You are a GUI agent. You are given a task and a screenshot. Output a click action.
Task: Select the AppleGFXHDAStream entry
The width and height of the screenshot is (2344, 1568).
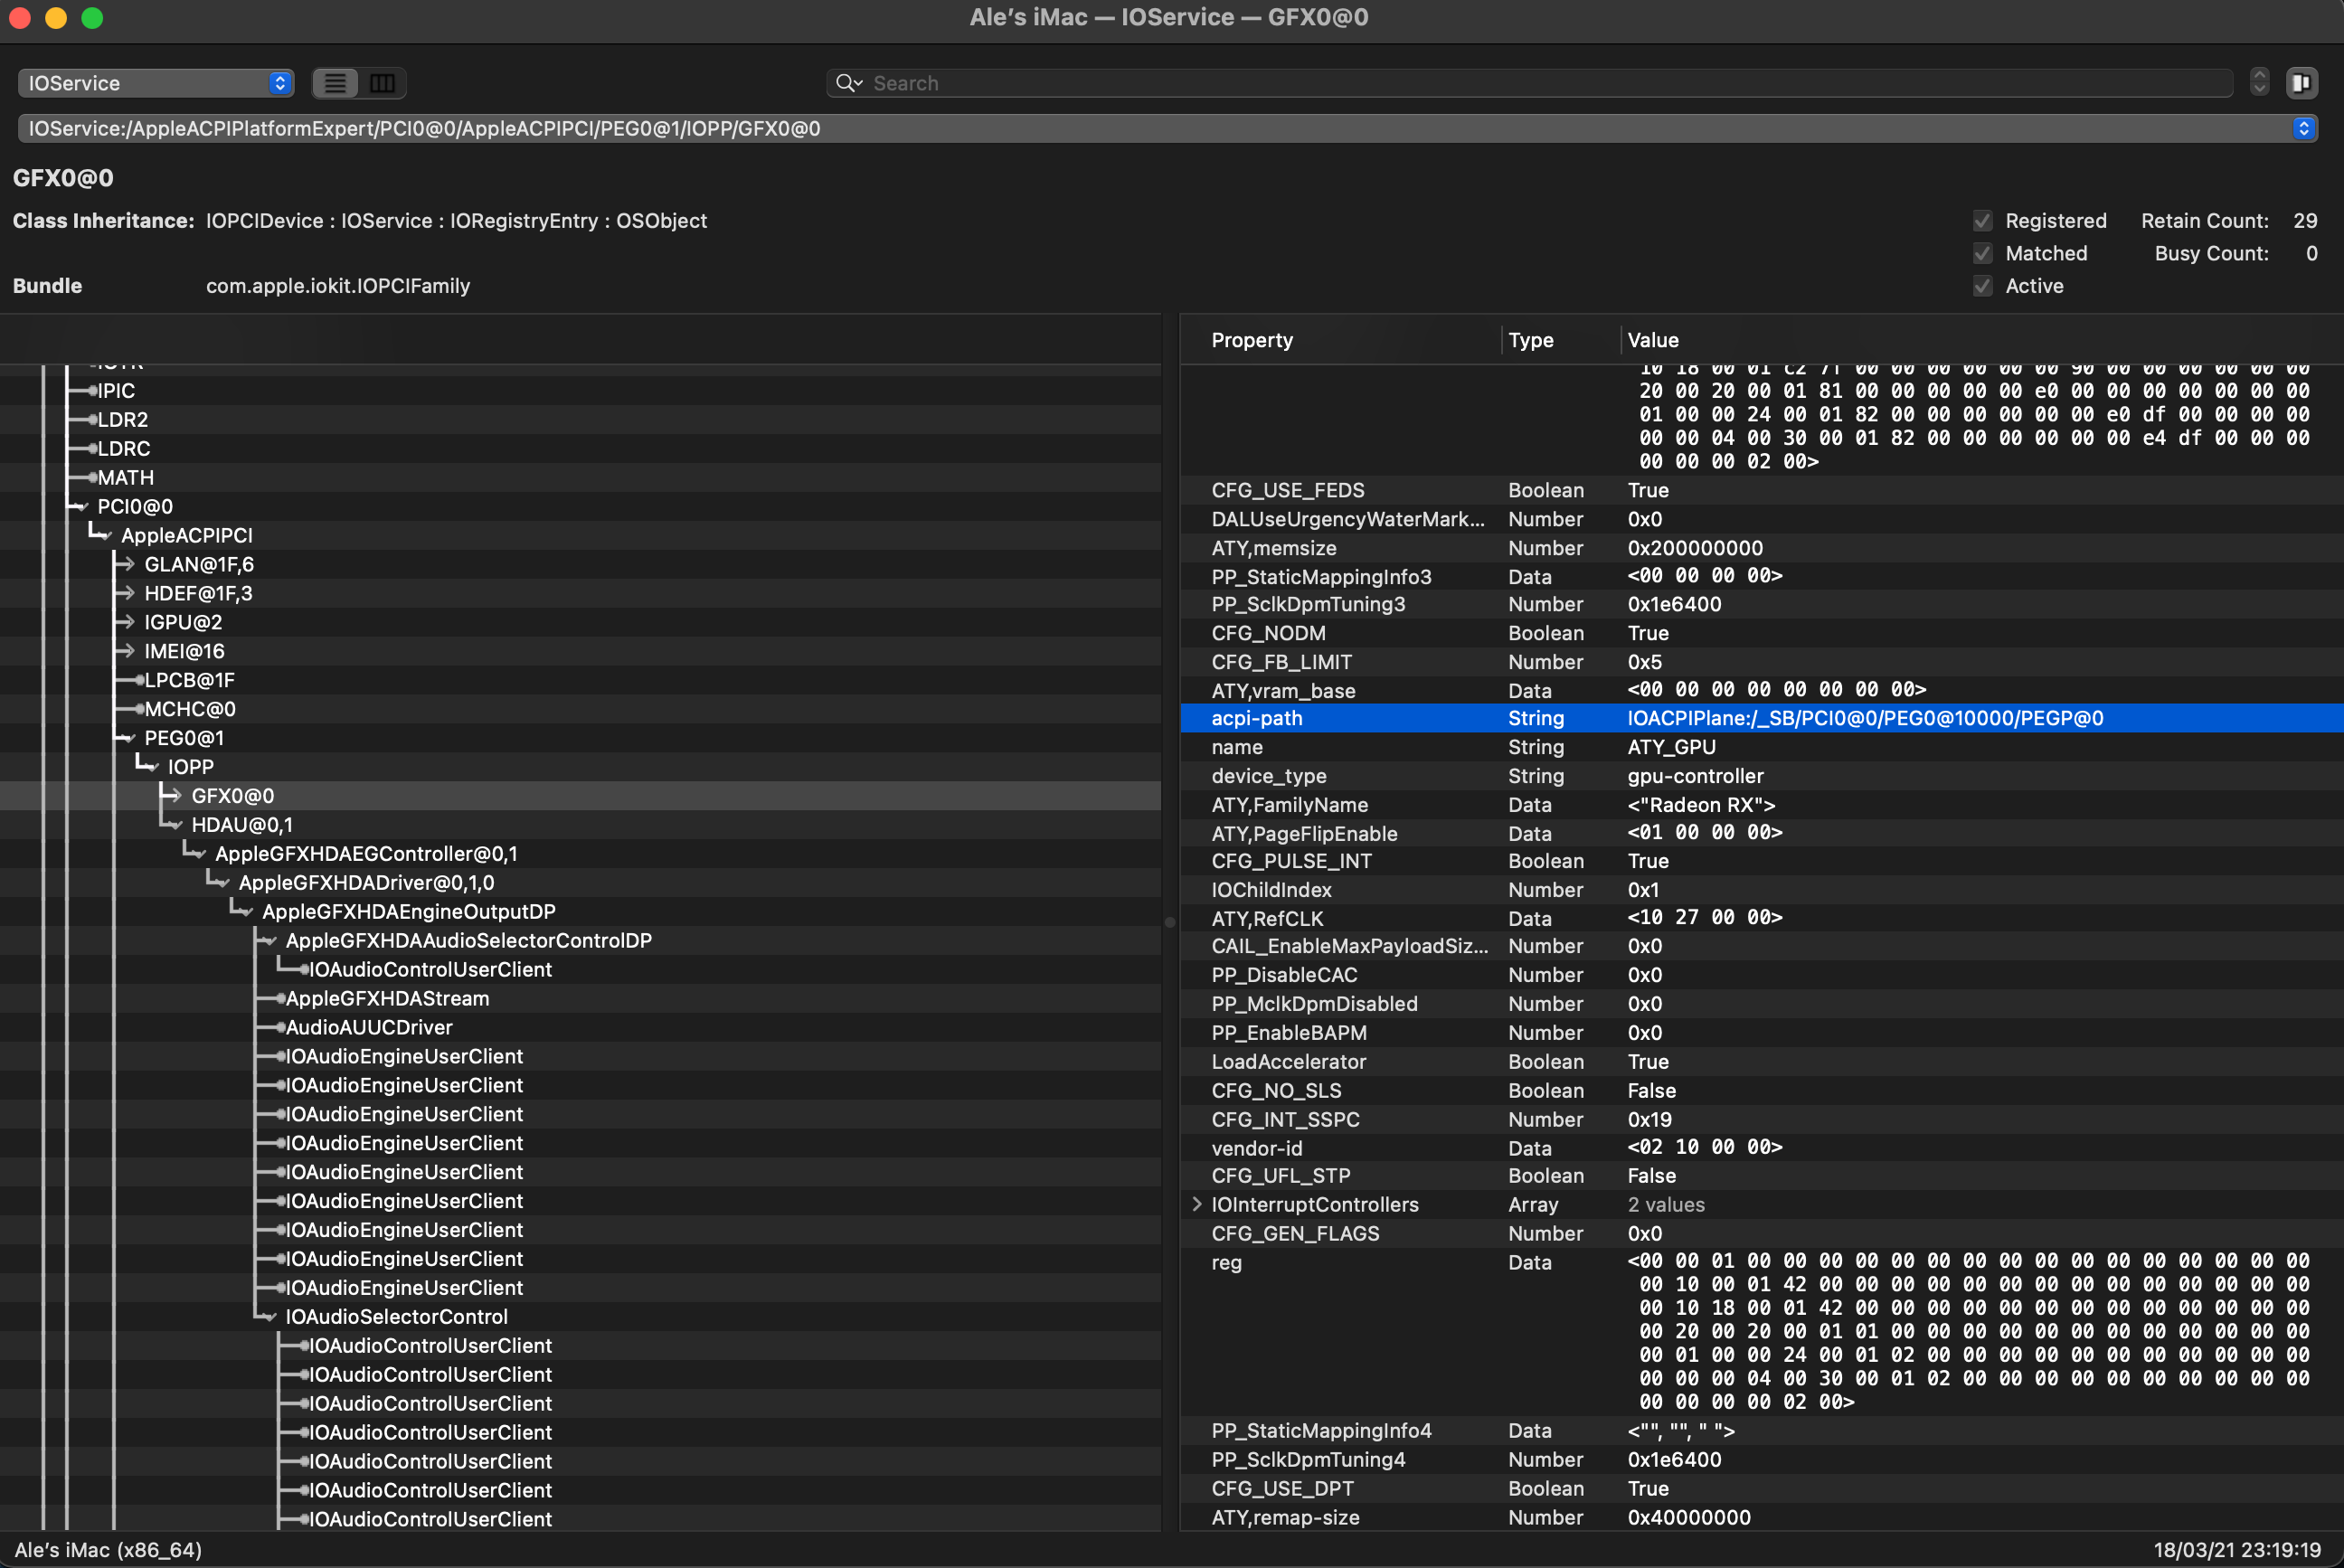tap(387, 998)
